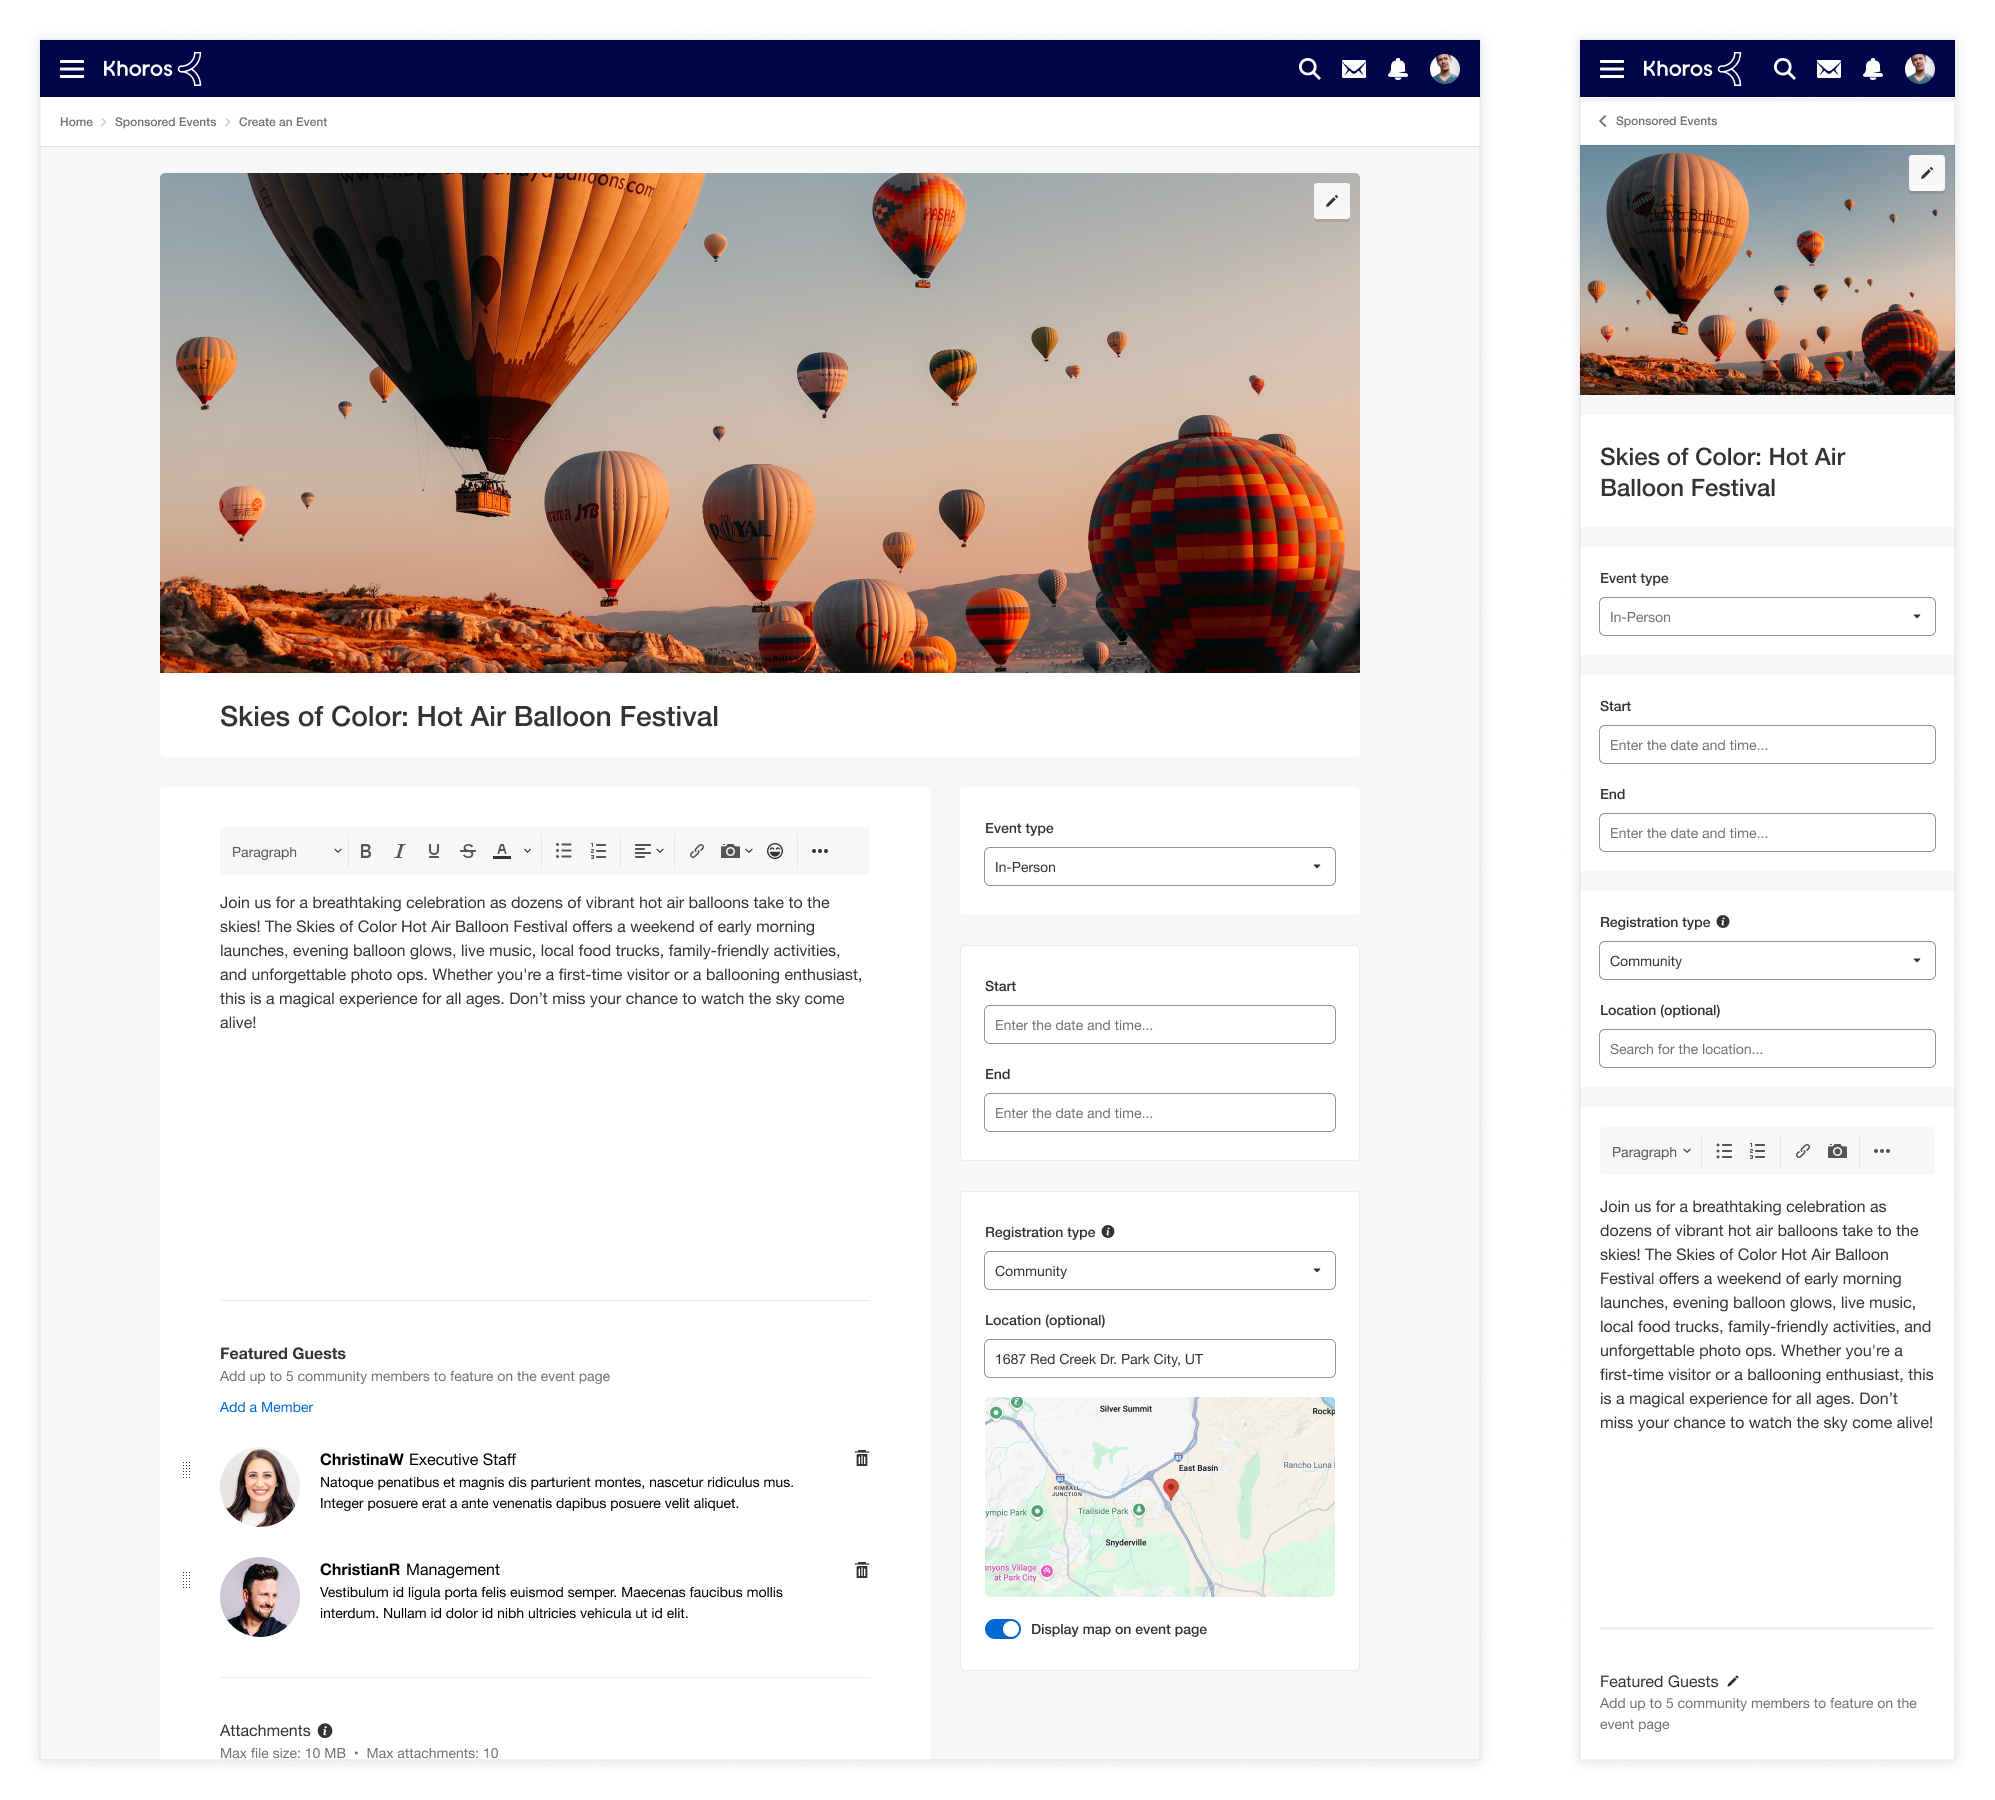Open the desktop Event type In-Person dropdown
The height and width of the screenshot is (1800, 1995).
pos(1159,867)
